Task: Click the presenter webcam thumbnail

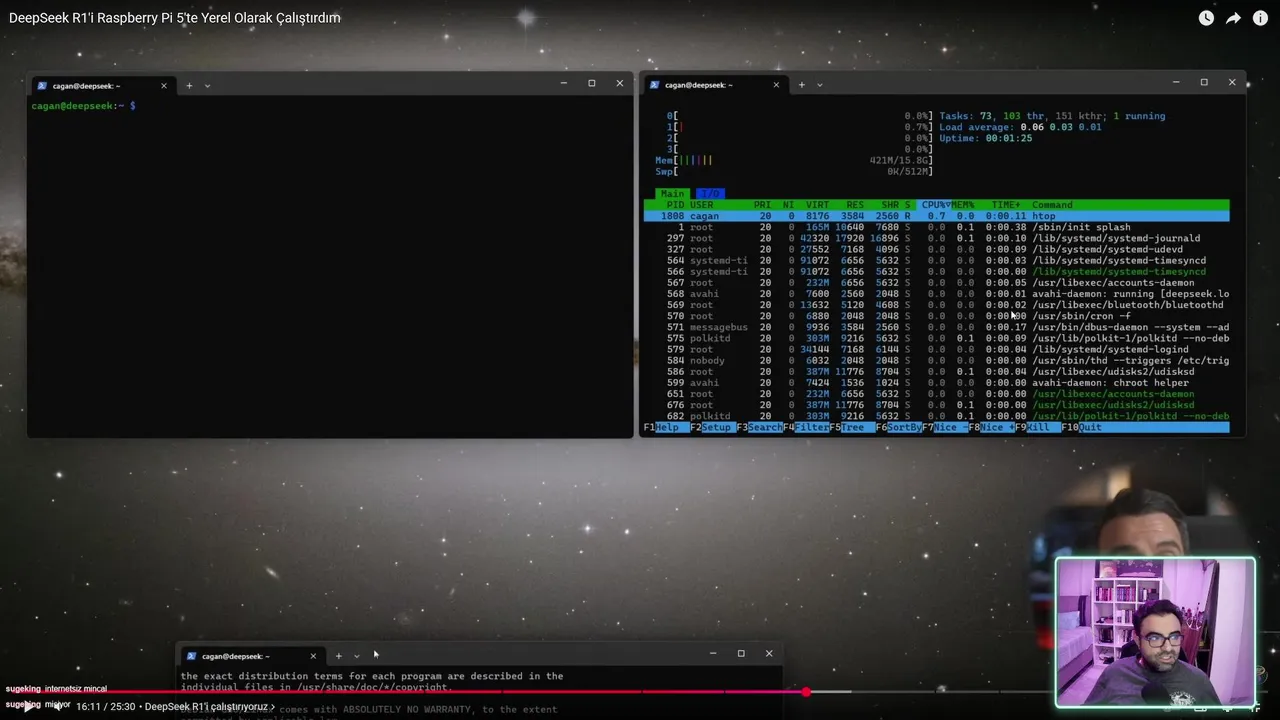Action: 1155,632
